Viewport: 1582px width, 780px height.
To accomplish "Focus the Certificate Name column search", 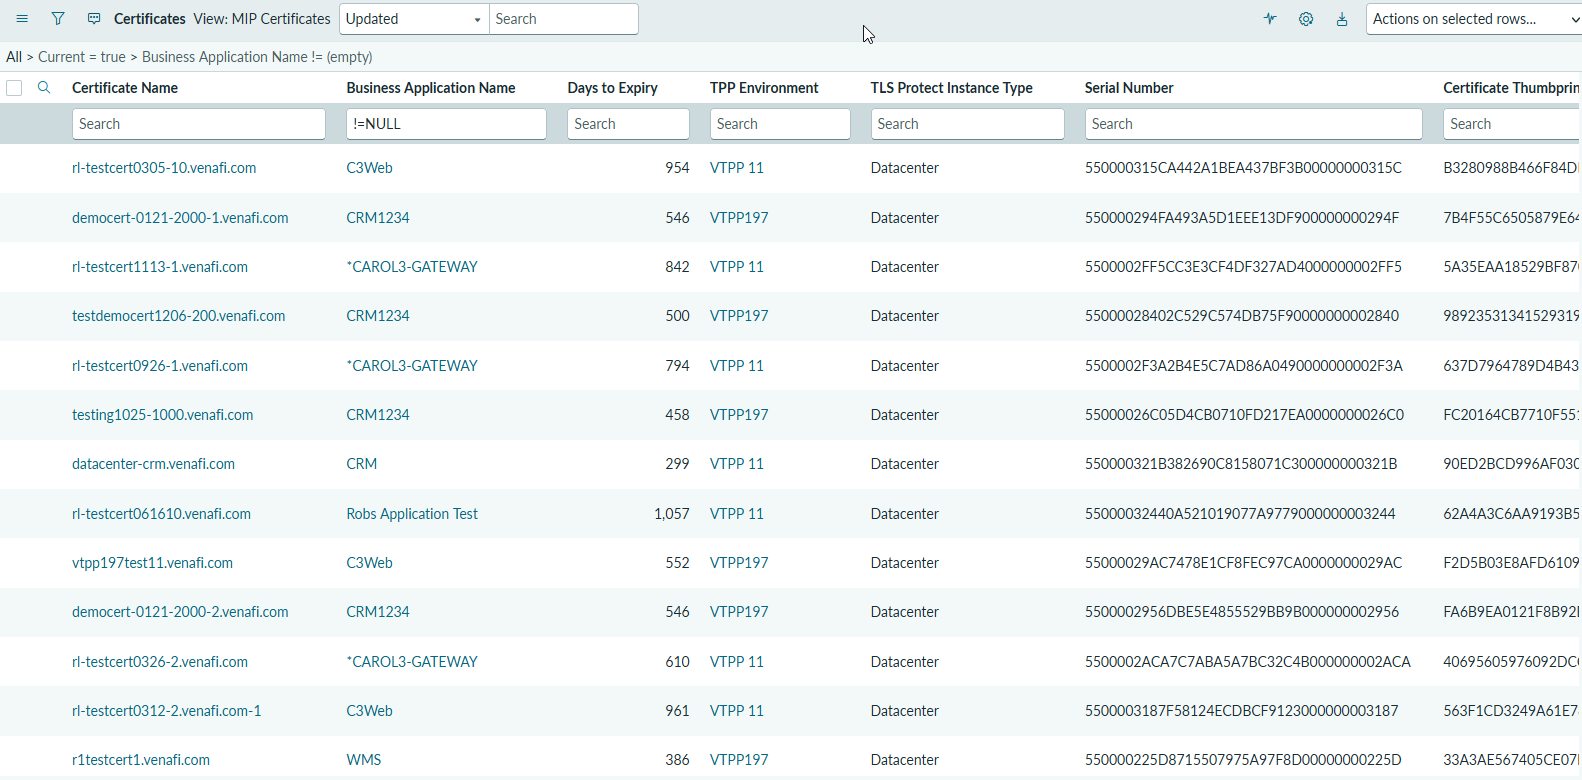I will 199,124.
